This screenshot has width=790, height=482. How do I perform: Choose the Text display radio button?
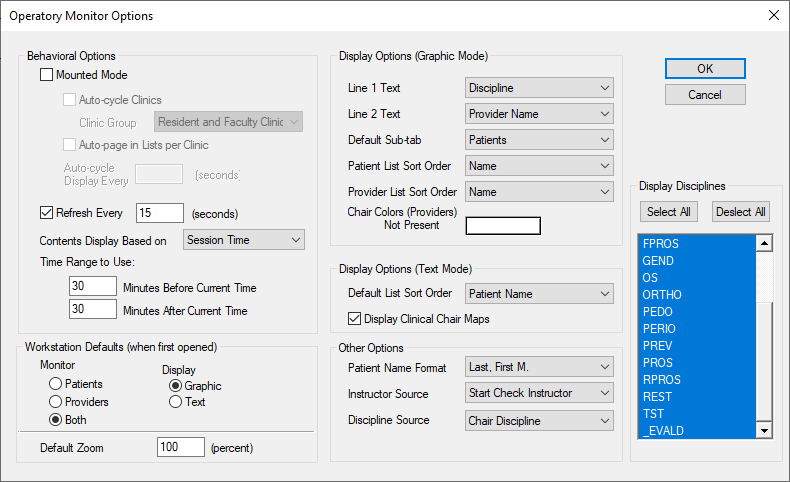[x=175, y=402]
